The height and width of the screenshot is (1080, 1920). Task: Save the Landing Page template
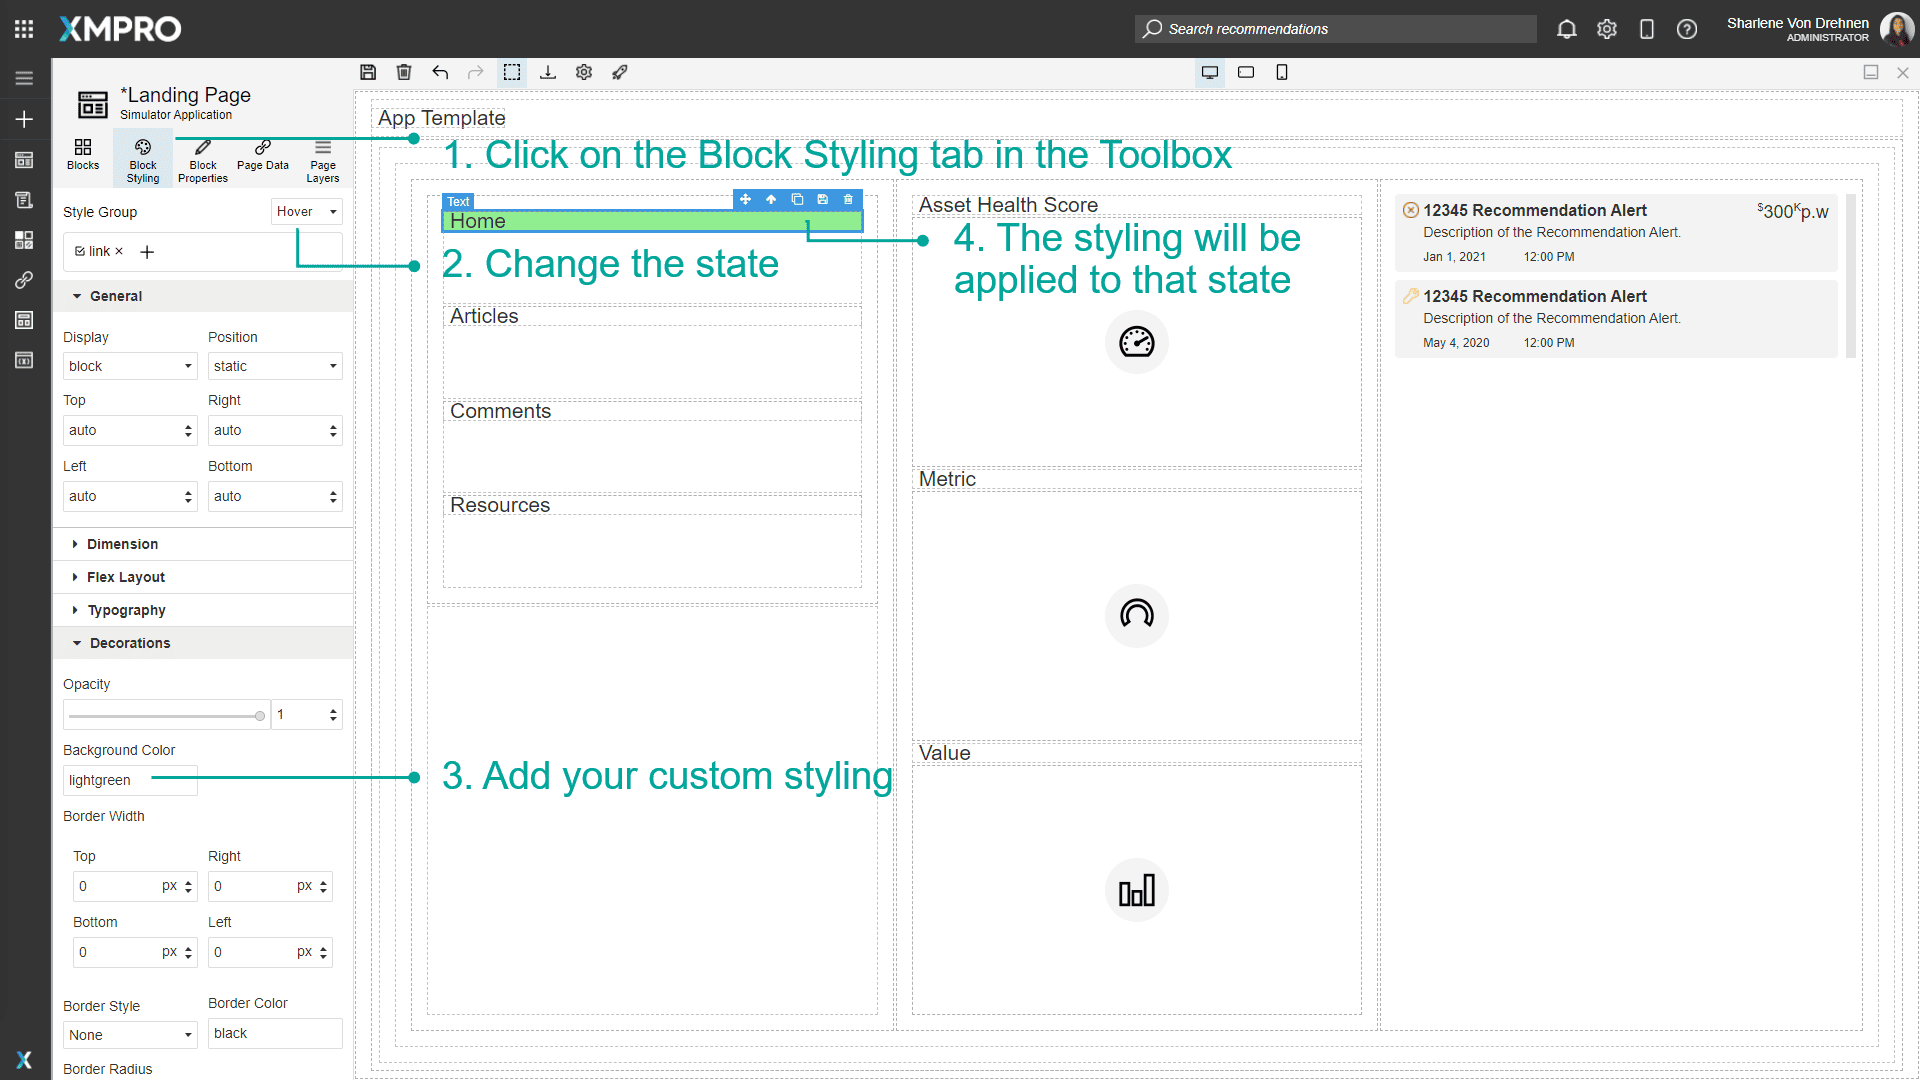[368, 72]
